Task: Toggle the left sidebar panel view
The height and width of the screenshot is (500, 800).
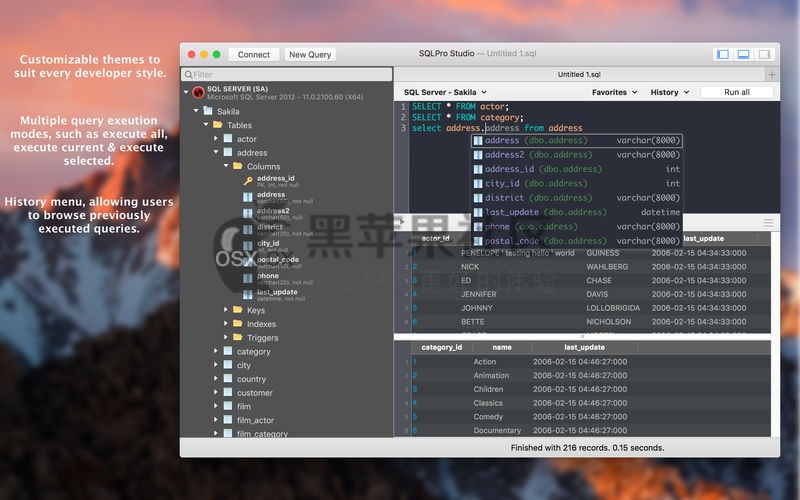Action: coord(723,54)
